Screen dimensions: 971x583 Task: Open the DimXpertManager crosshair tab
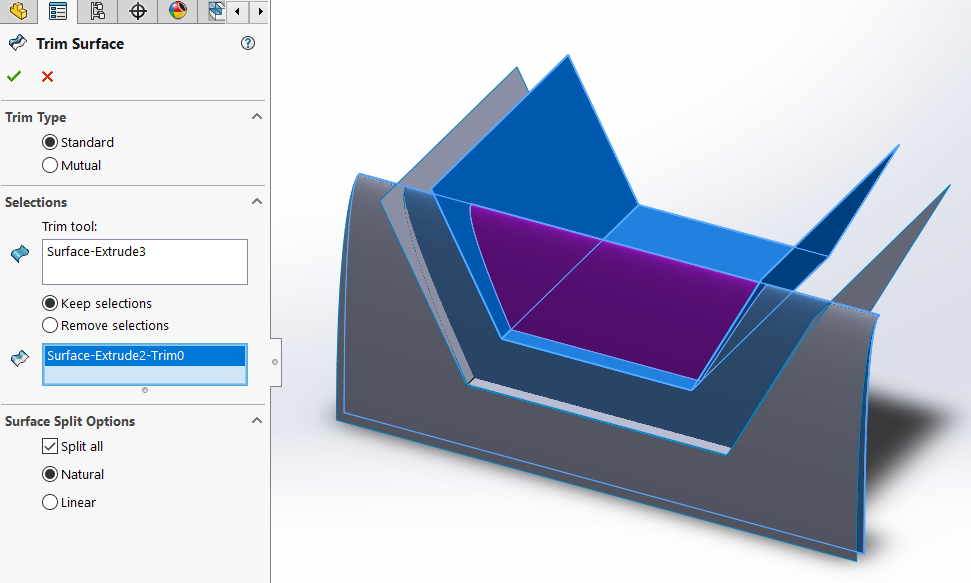point(137,11)
